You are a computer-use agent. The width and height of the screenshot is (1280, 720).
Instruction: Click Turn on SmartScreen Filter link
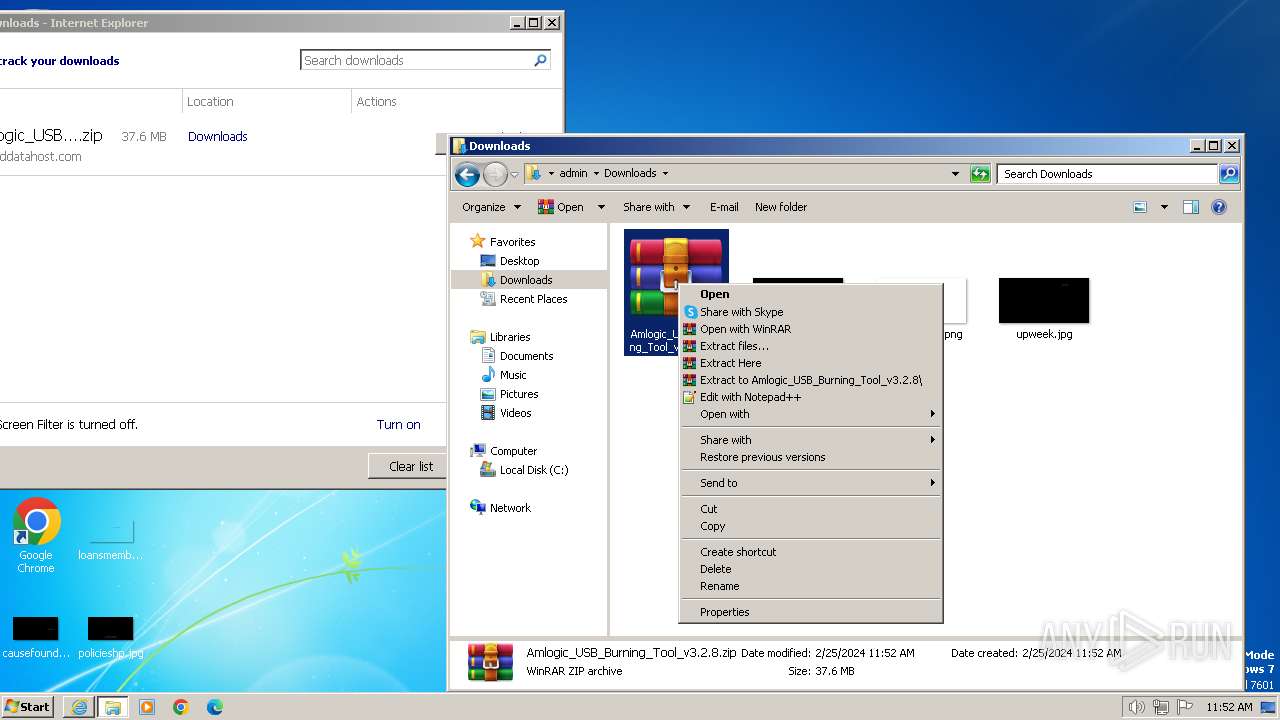pyautogui.click(x=398, y=424)
